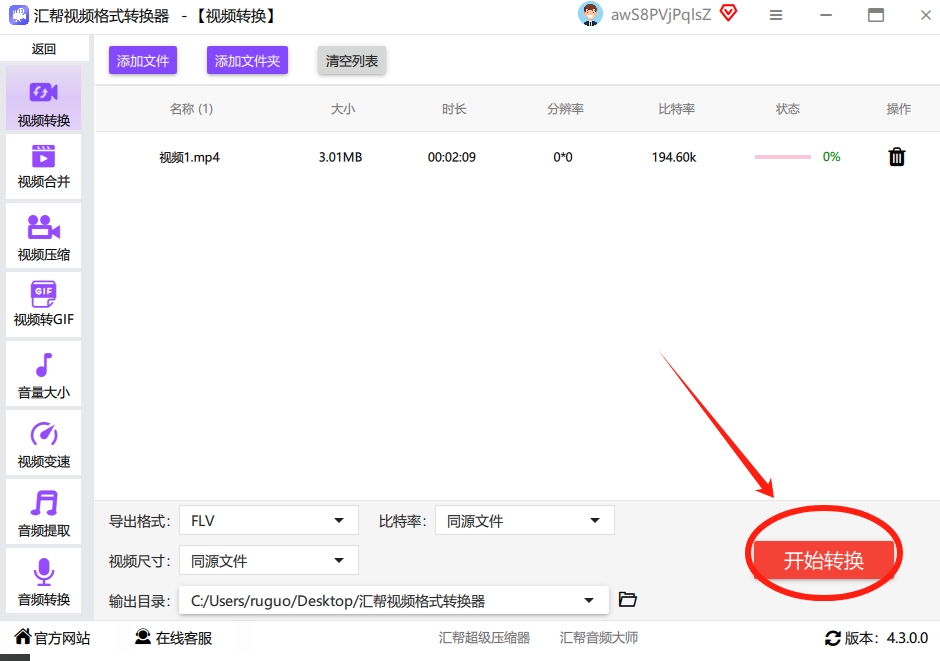Click 添加文件 button
940x661 pixels.
coord(143,61)
